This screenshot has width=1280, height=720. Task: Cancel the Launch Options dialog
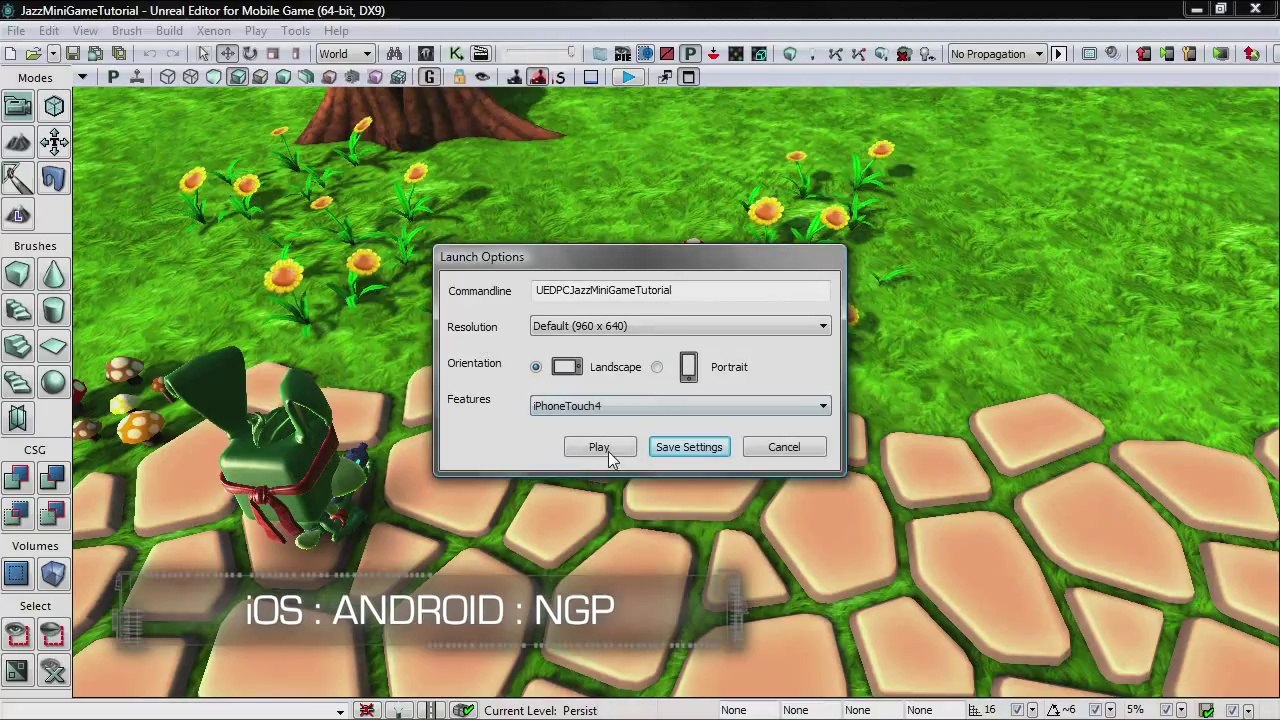click(784, 447)
